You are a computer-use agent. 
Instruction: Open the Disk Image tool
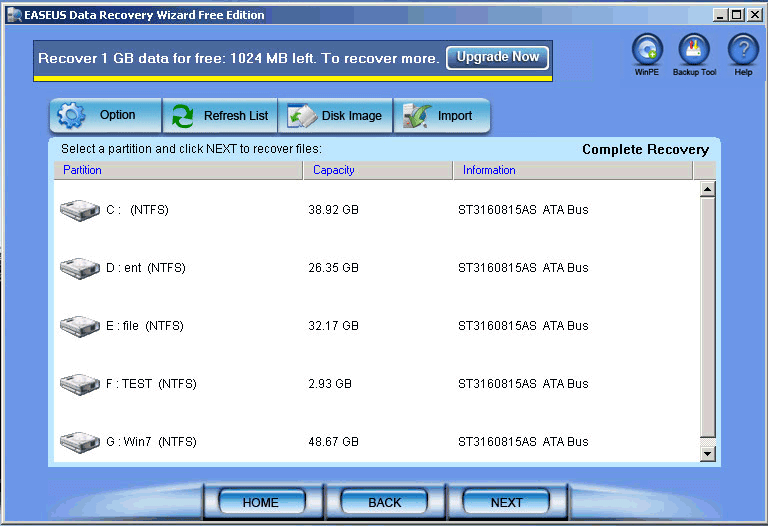tap(335, 116)
